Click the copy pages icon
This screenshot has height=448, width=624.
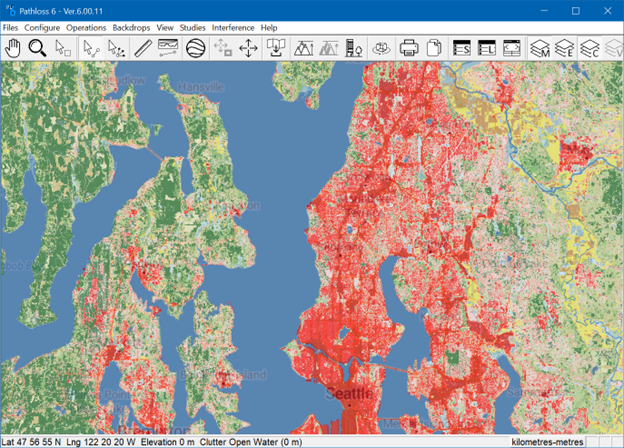tap(434, 48)
